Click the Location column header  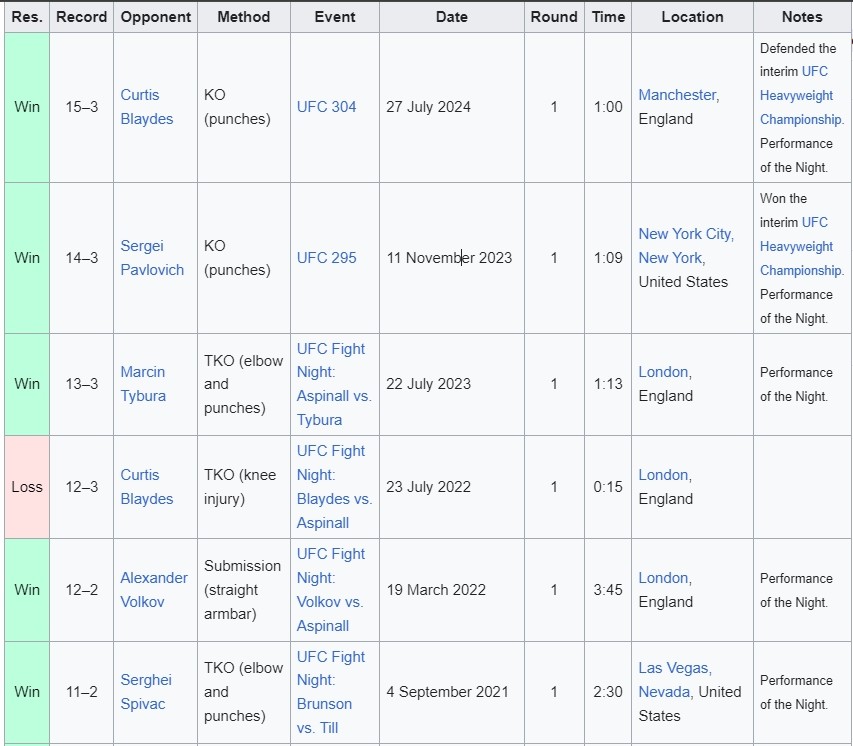(x=693, y=17)
